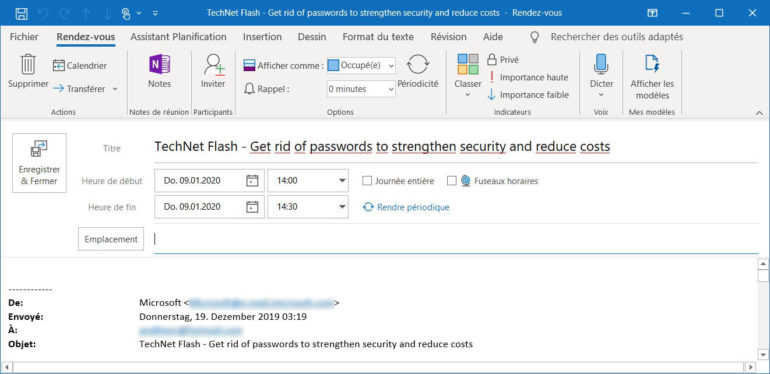
Task: Open the end date calendar picker icon
Action: tap(252, 207)
